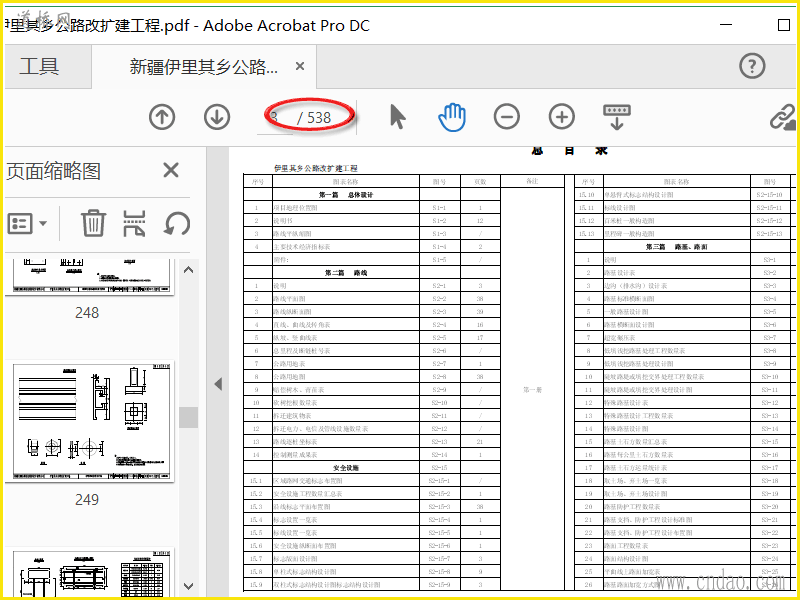Click the maximize window button

[784, 24]
